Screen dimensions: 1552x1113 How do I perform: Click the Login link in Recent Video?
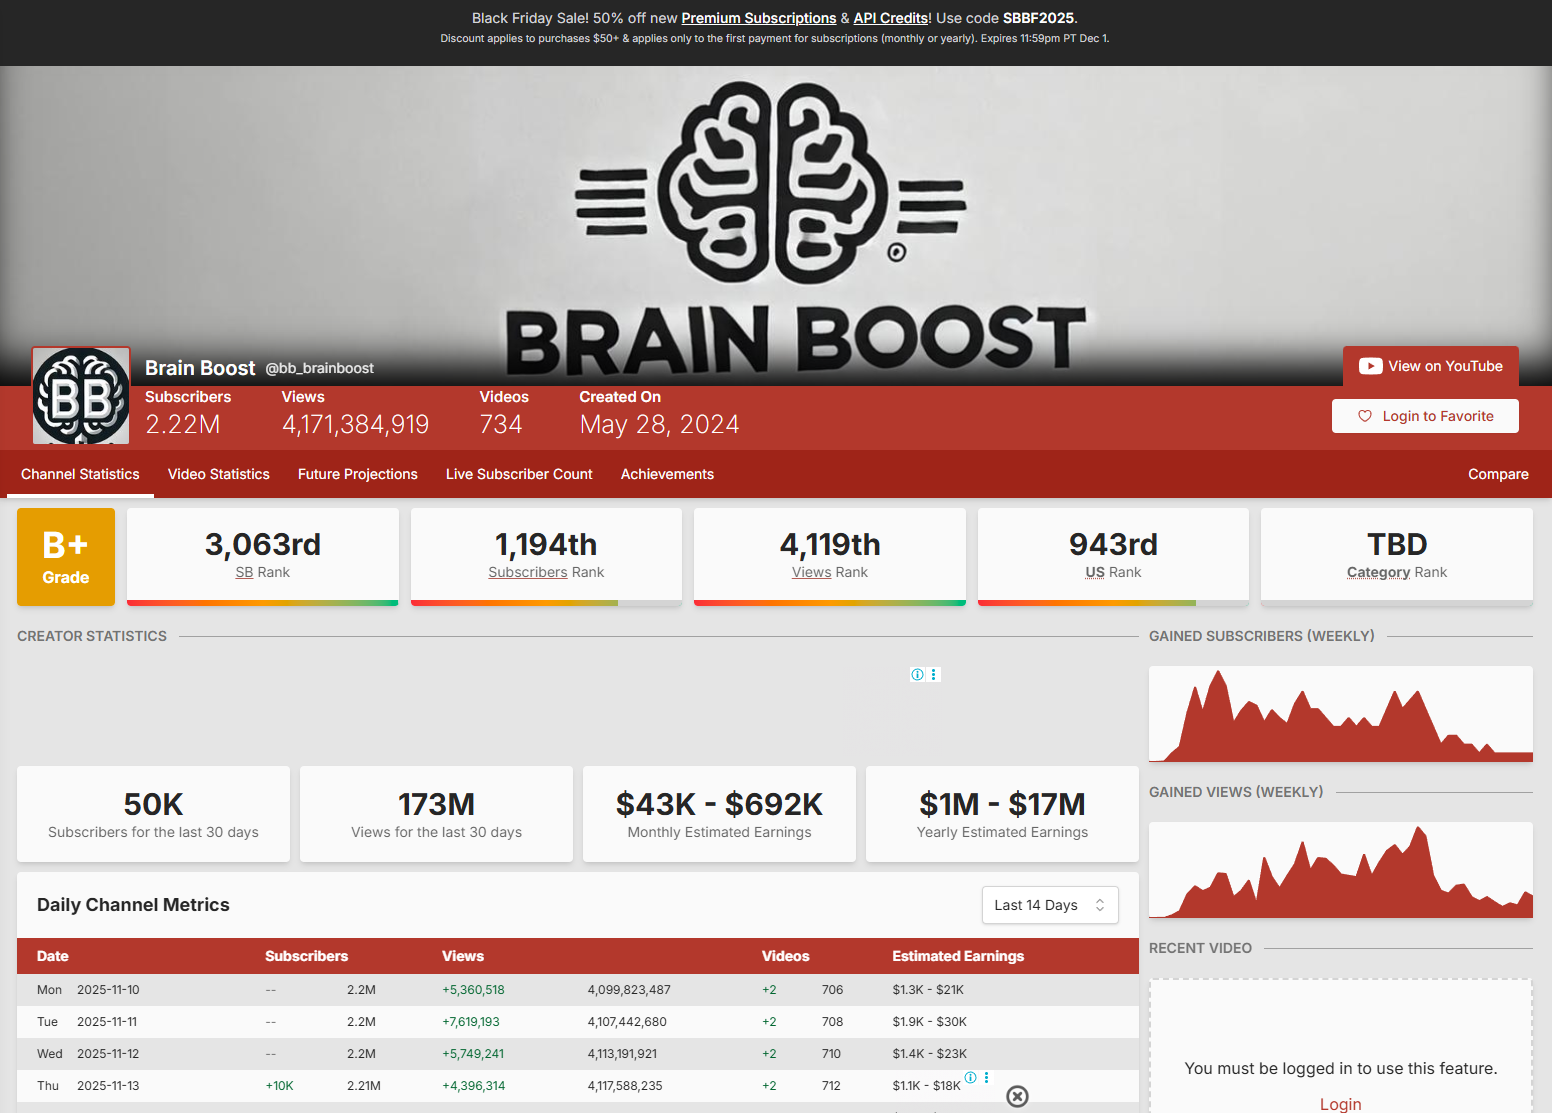point(1340,1104)
